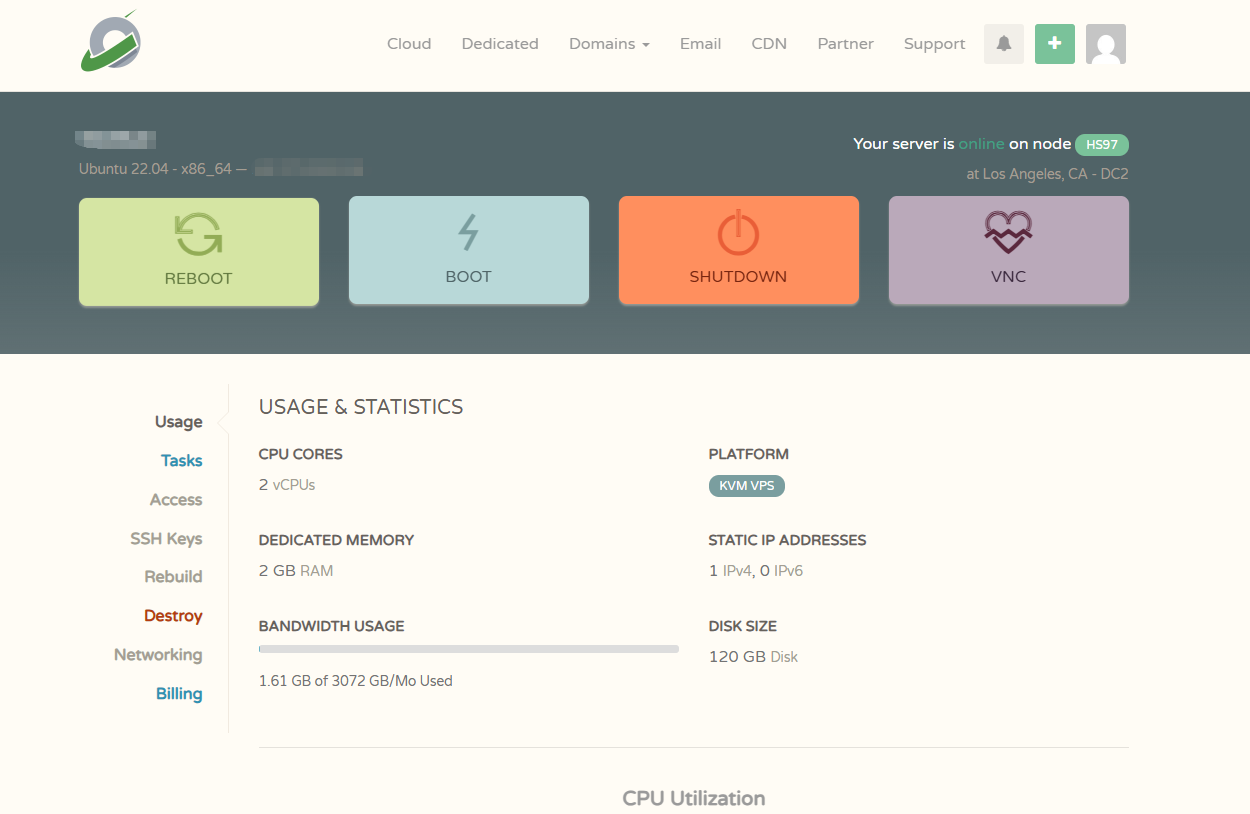The image size is (1250, 814).
Task: Open the Networking section
Action: coord(157,654)
